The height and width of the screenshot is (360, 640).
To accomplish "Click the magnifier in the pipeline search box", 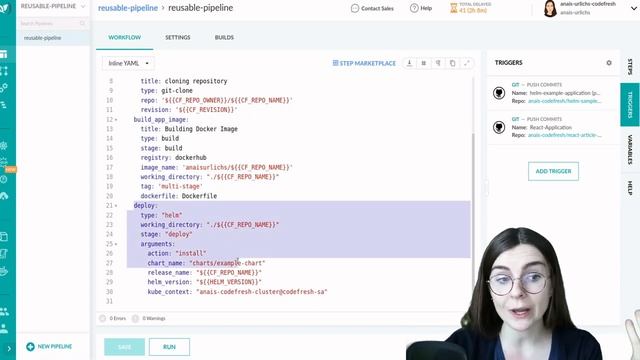I will coord(83,23).
